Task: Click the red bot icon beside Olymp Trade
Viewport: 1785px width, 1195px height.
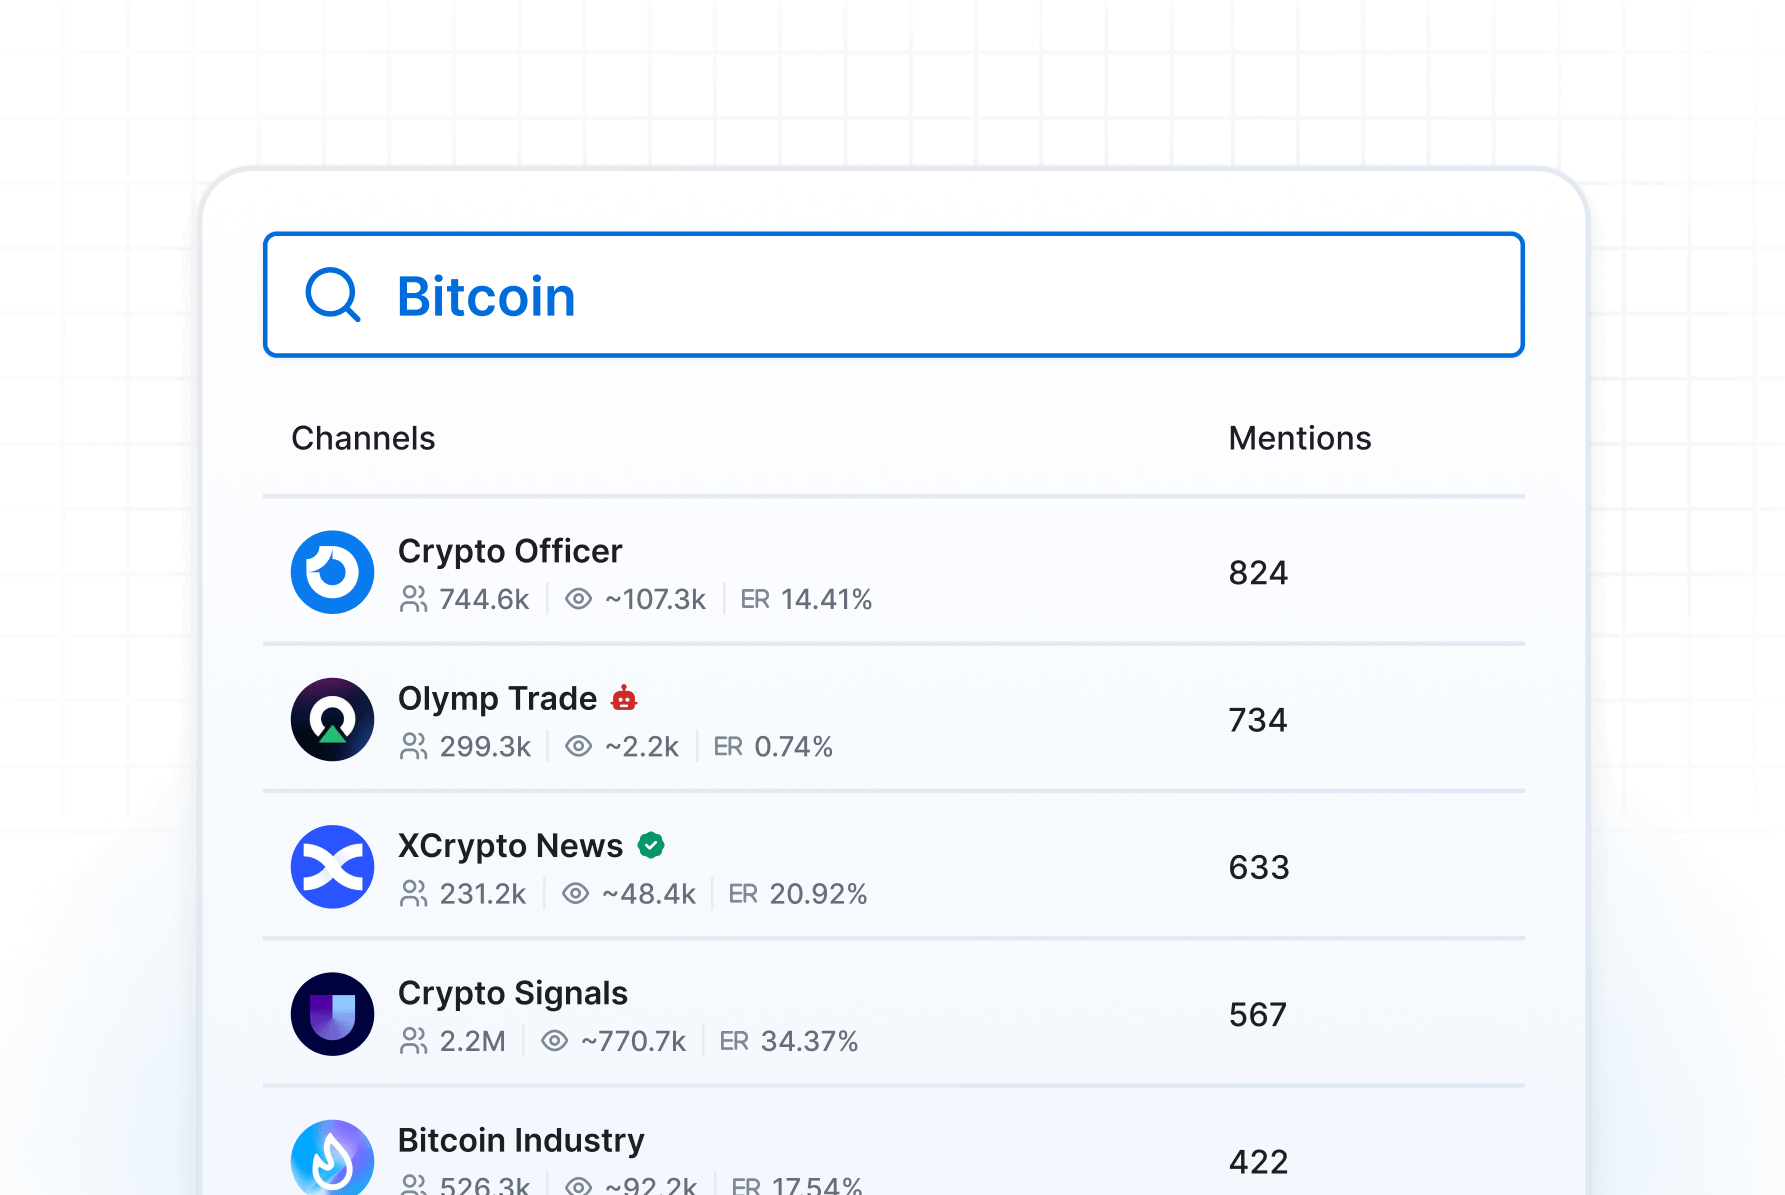Action: coord(624,698)
